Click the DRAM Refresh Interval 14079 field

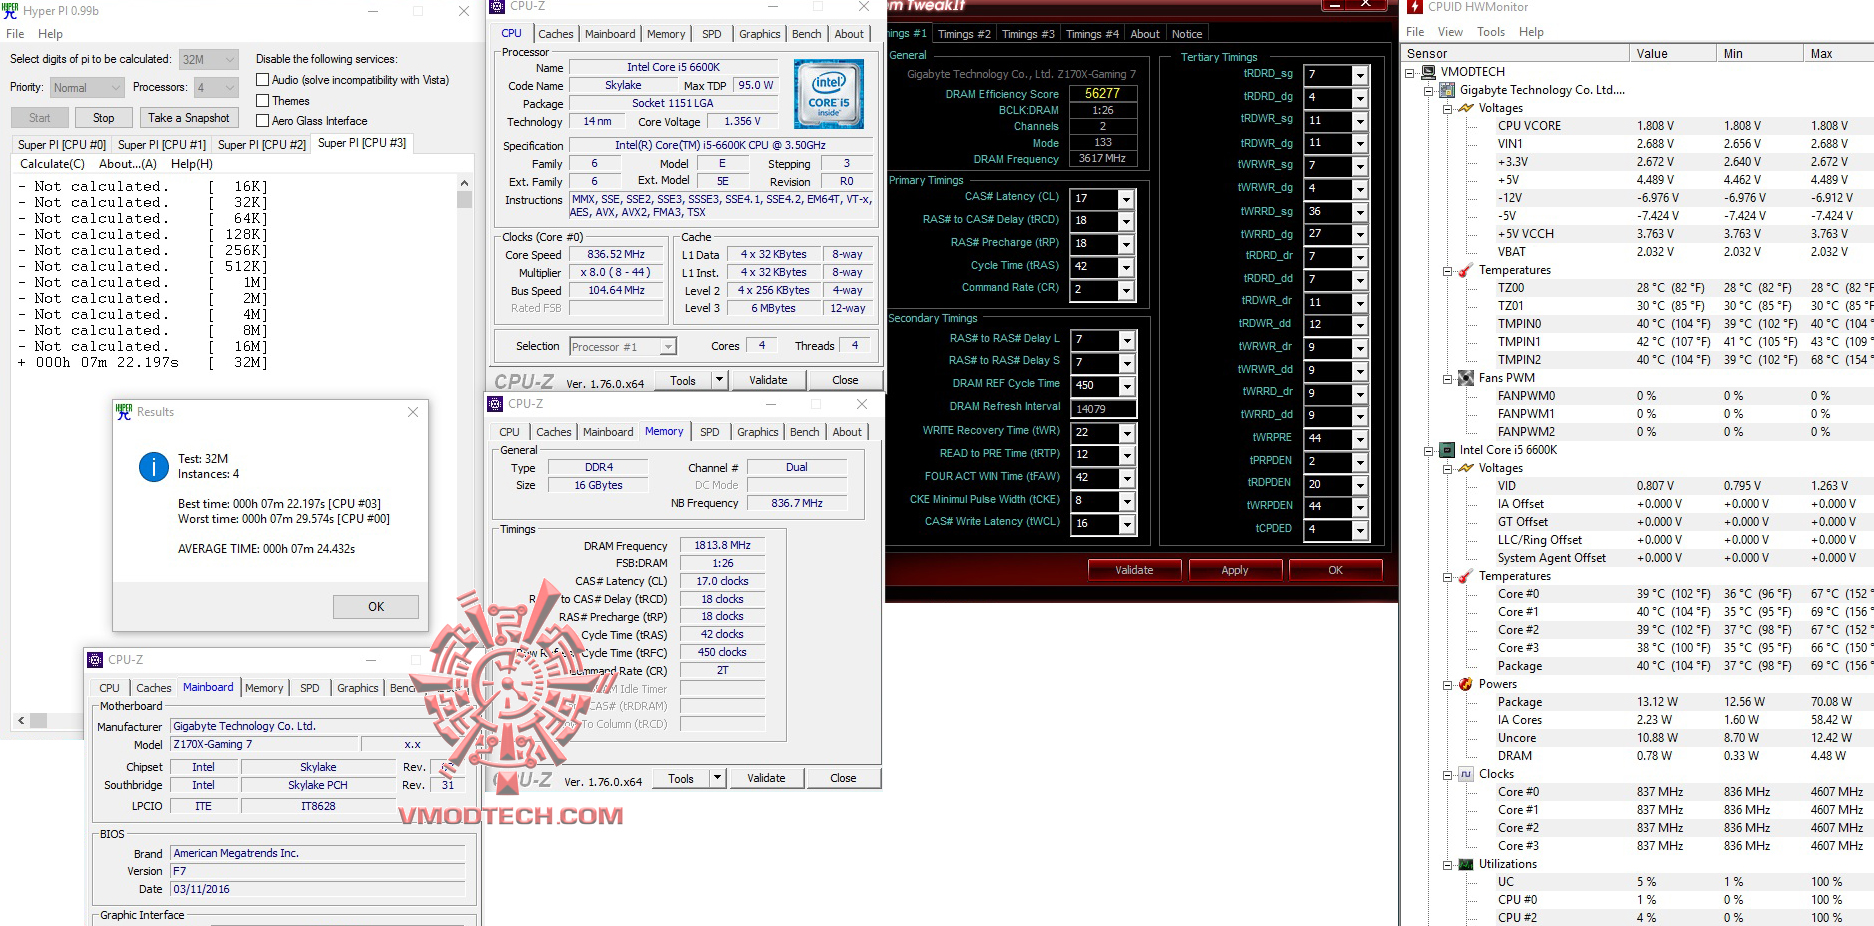coord(1103,409)
